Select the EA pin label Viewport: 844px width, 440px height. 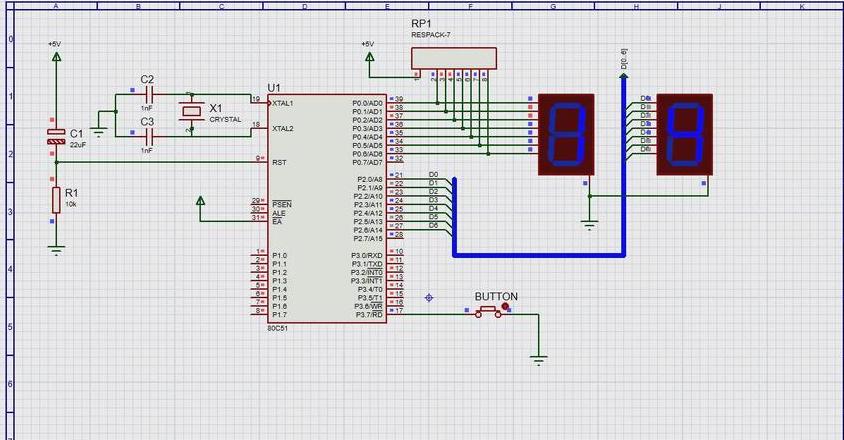[277, 221]
